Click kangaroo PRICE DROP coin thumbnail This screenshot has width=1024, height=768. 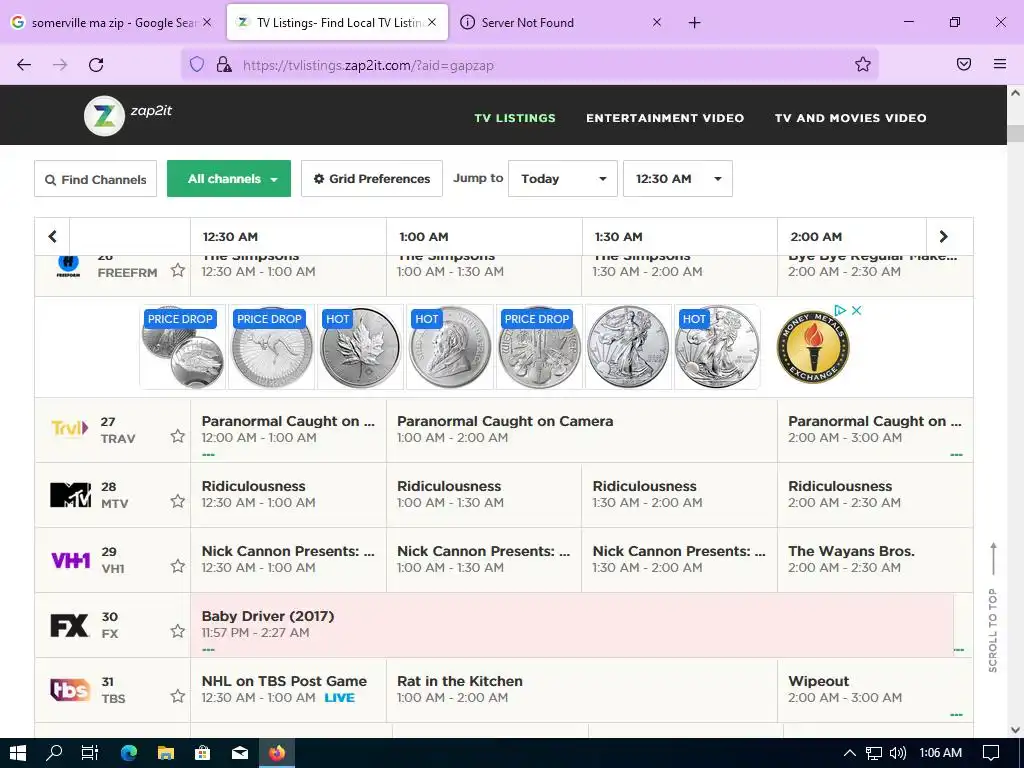coord(272,347)
